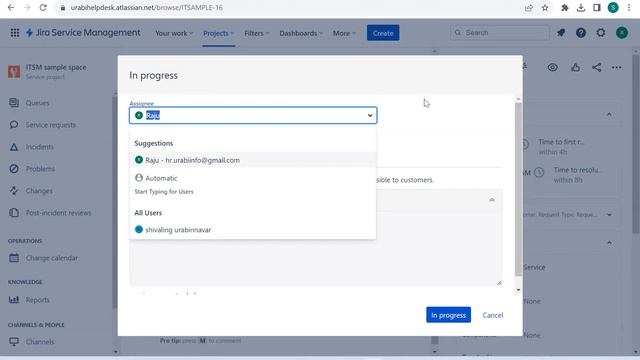
Task: Select shivaling urabinnavar from All Users
Action: pos(253,230)
